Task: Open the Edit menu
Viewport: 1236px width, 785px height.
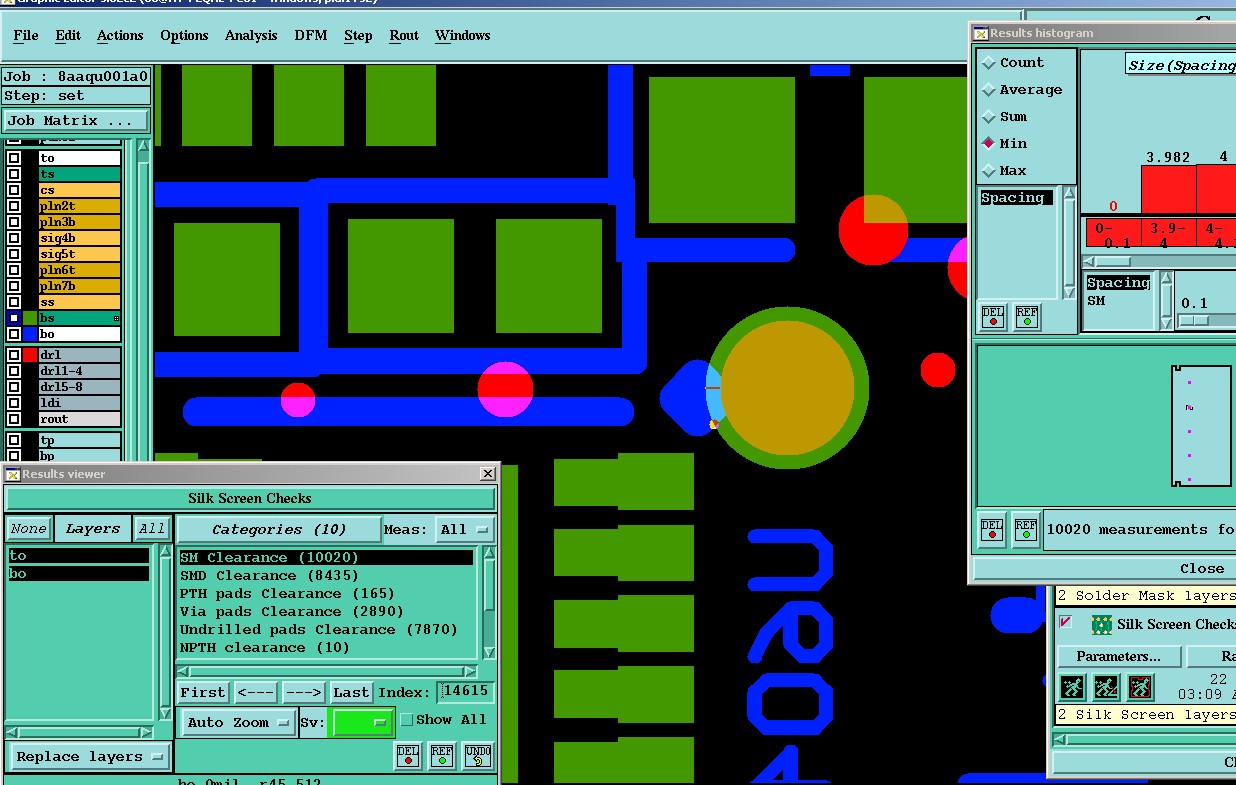Action: [x=68, y=35]
